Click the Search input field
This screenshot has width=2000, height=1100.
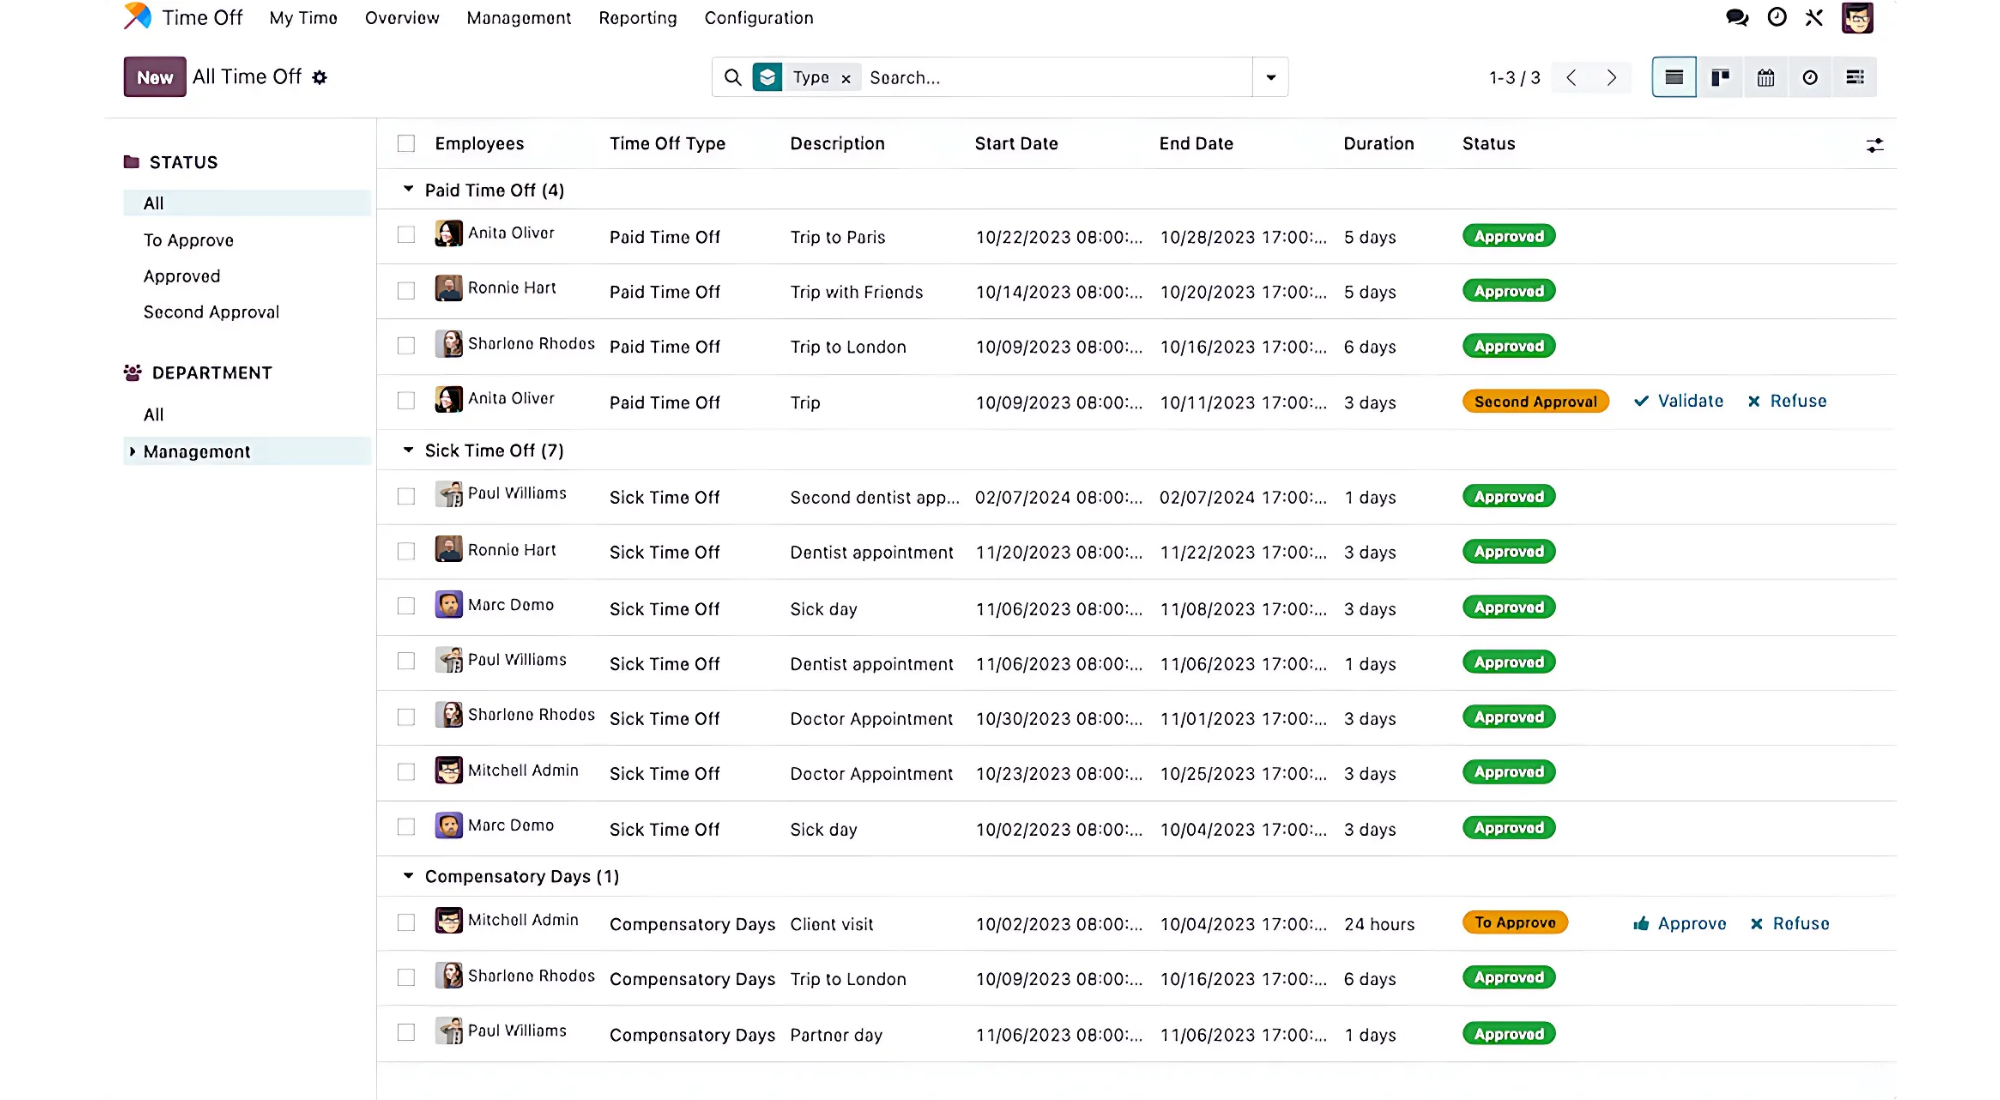pyautogui.click(x=1050, y=77)
